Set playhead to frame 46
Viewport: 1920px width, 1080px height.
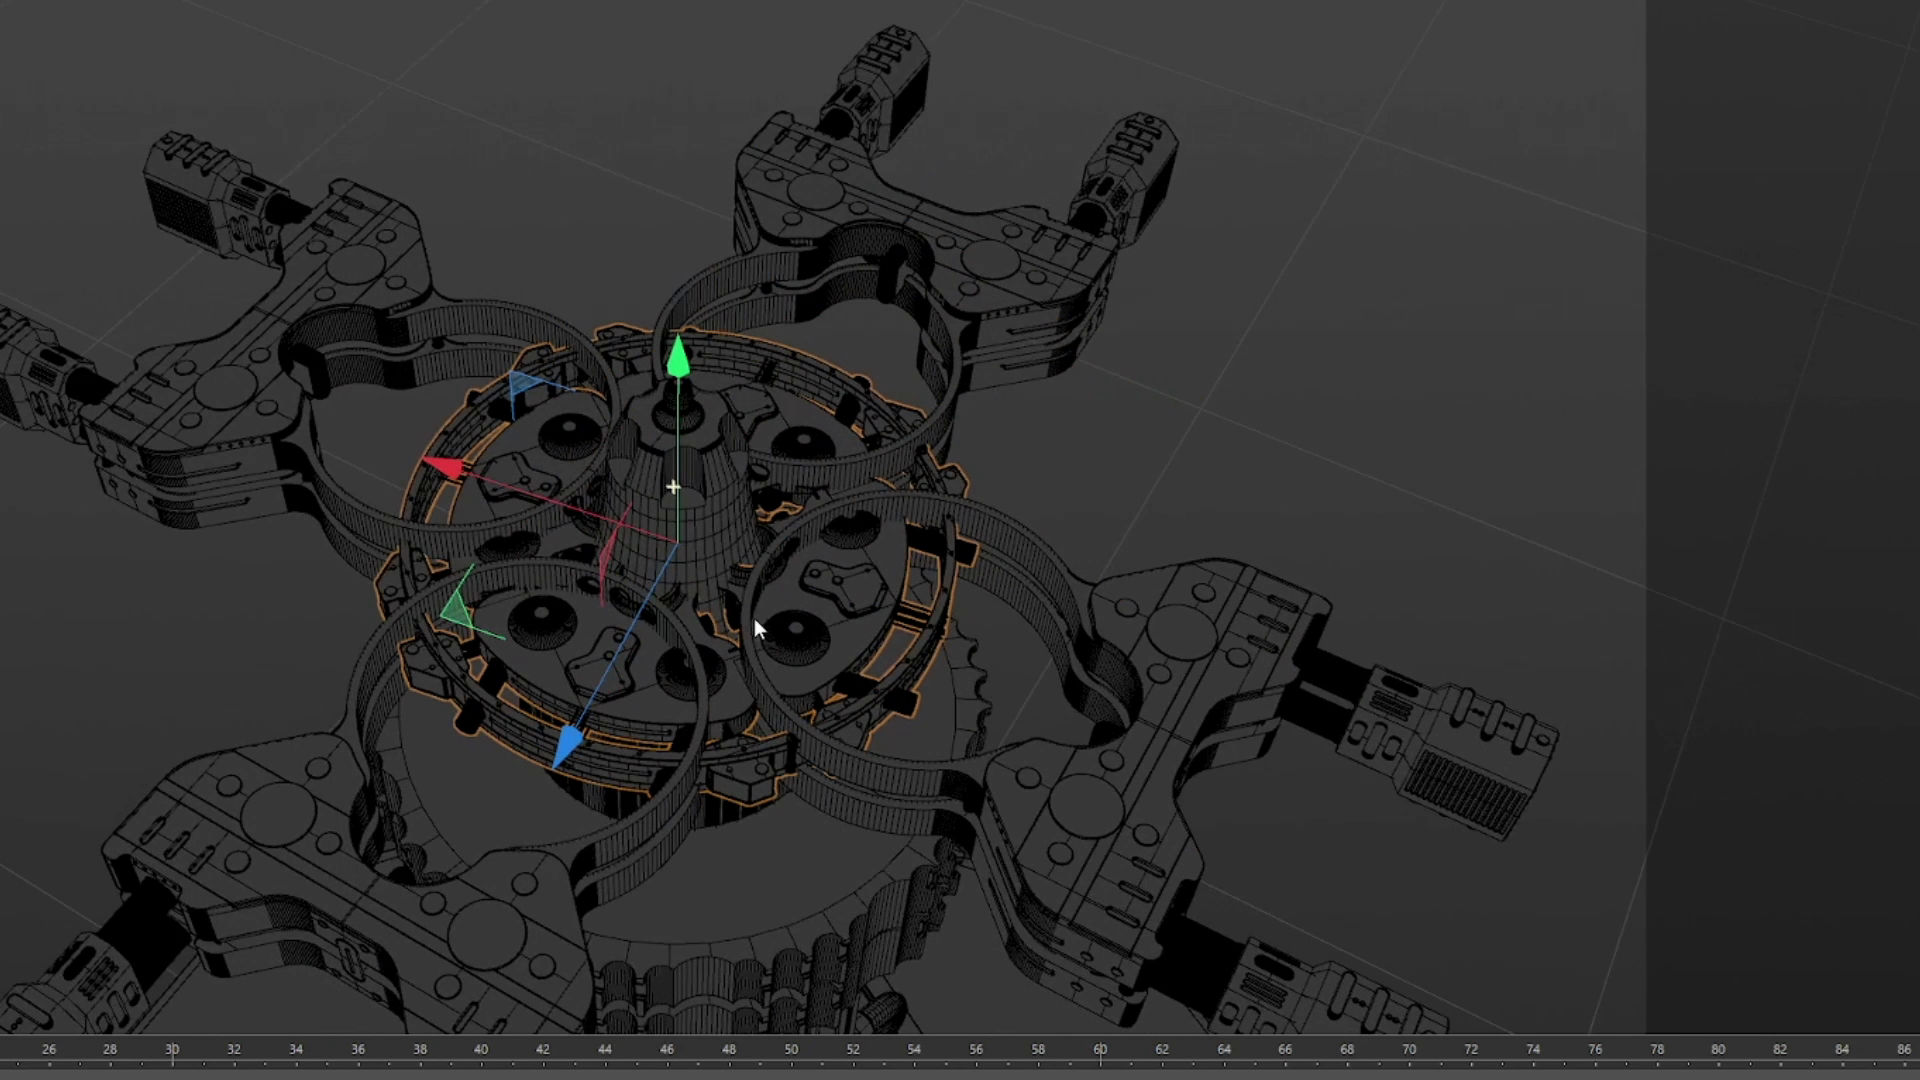pyautogui.click(x=667, y=1049)
